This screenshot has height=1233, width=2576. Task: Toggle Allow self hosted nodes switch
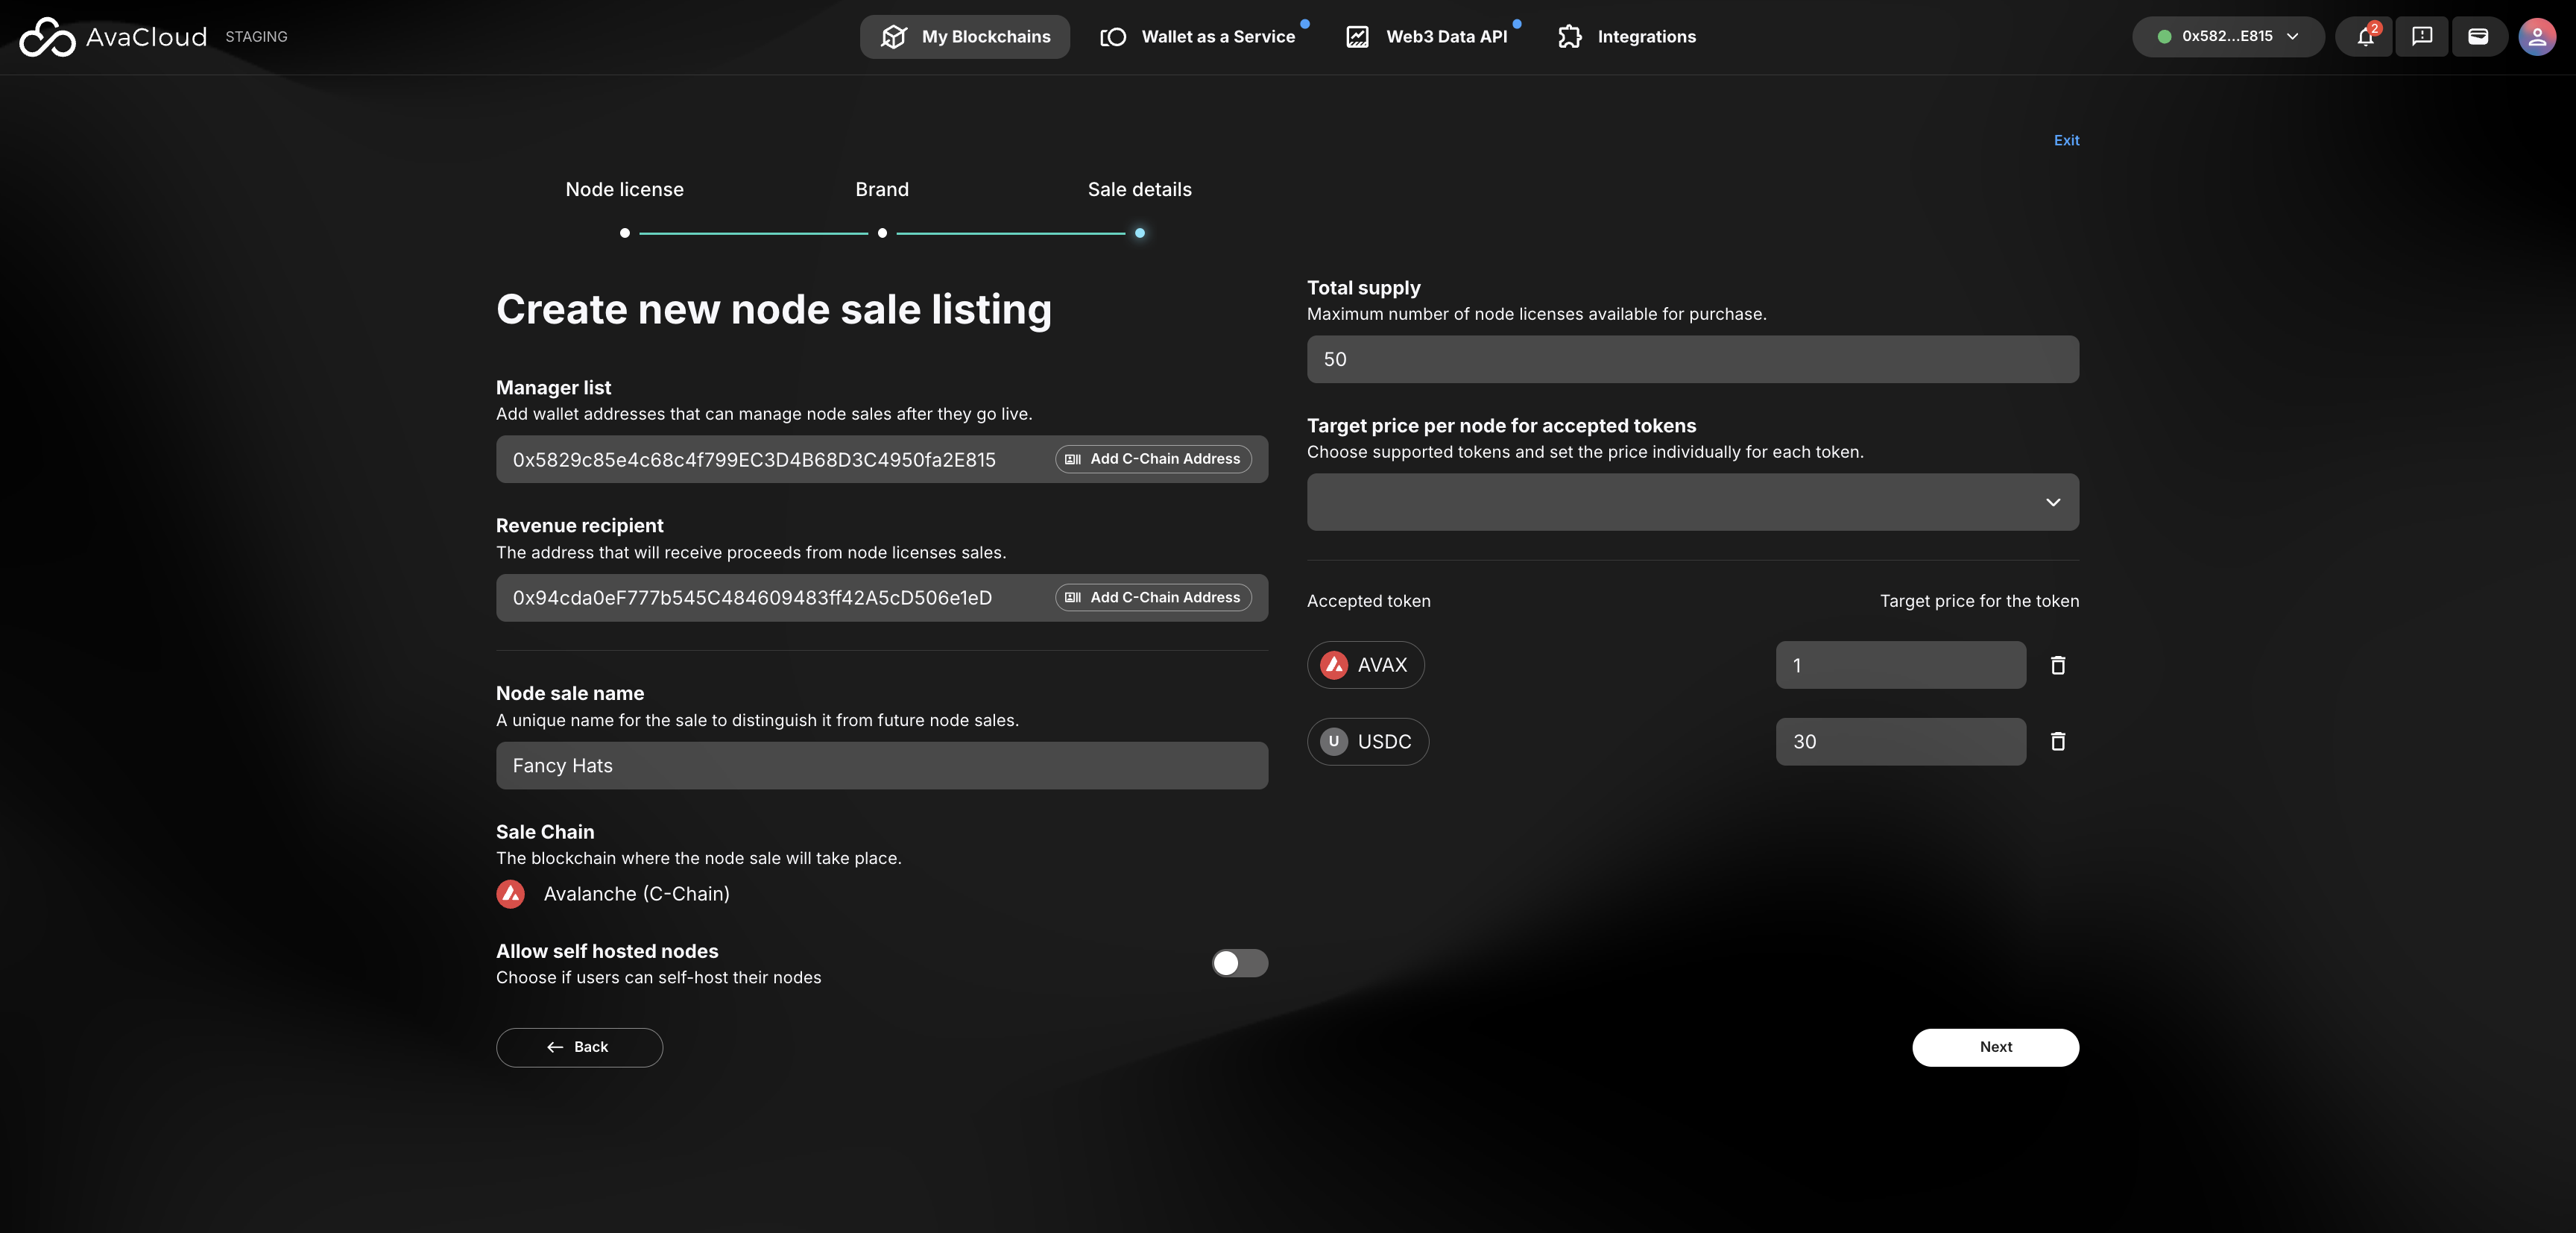(1239, 963)
